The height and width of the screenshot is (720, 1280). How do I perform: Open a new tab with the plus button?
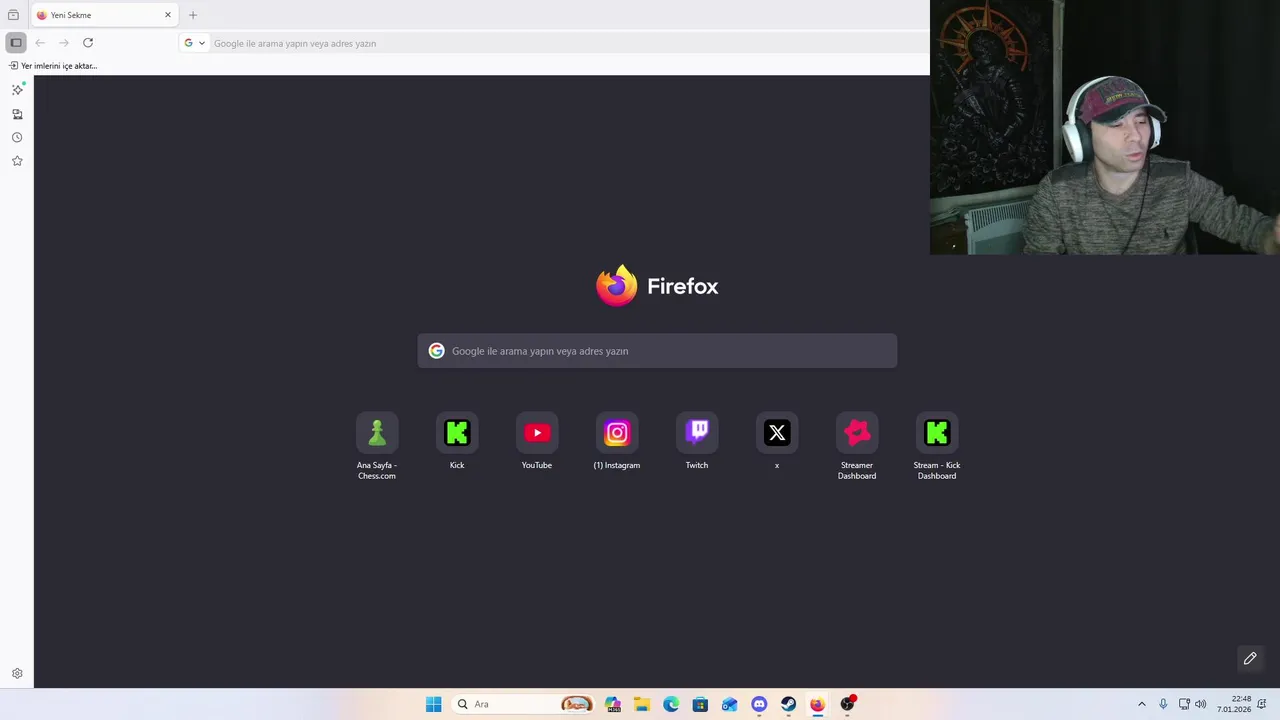[x=193, y=15]
